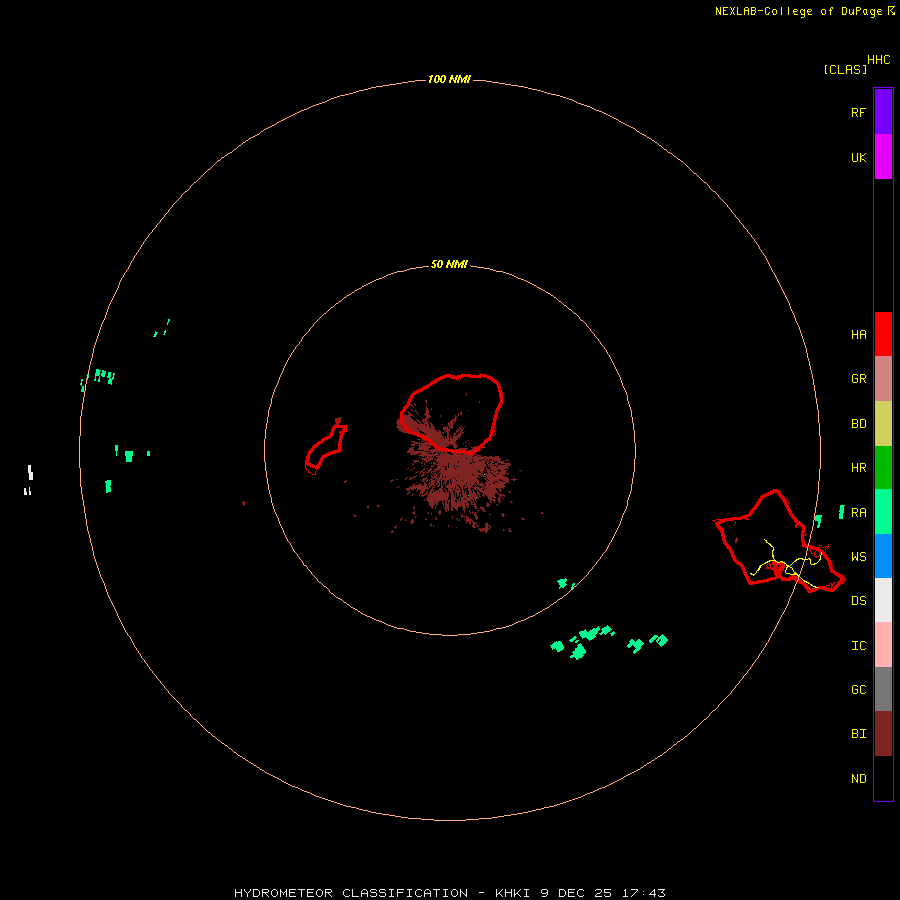The image size is (900, 900).
Task: Click the DS white legend swatch
Action: pos(883,600)
